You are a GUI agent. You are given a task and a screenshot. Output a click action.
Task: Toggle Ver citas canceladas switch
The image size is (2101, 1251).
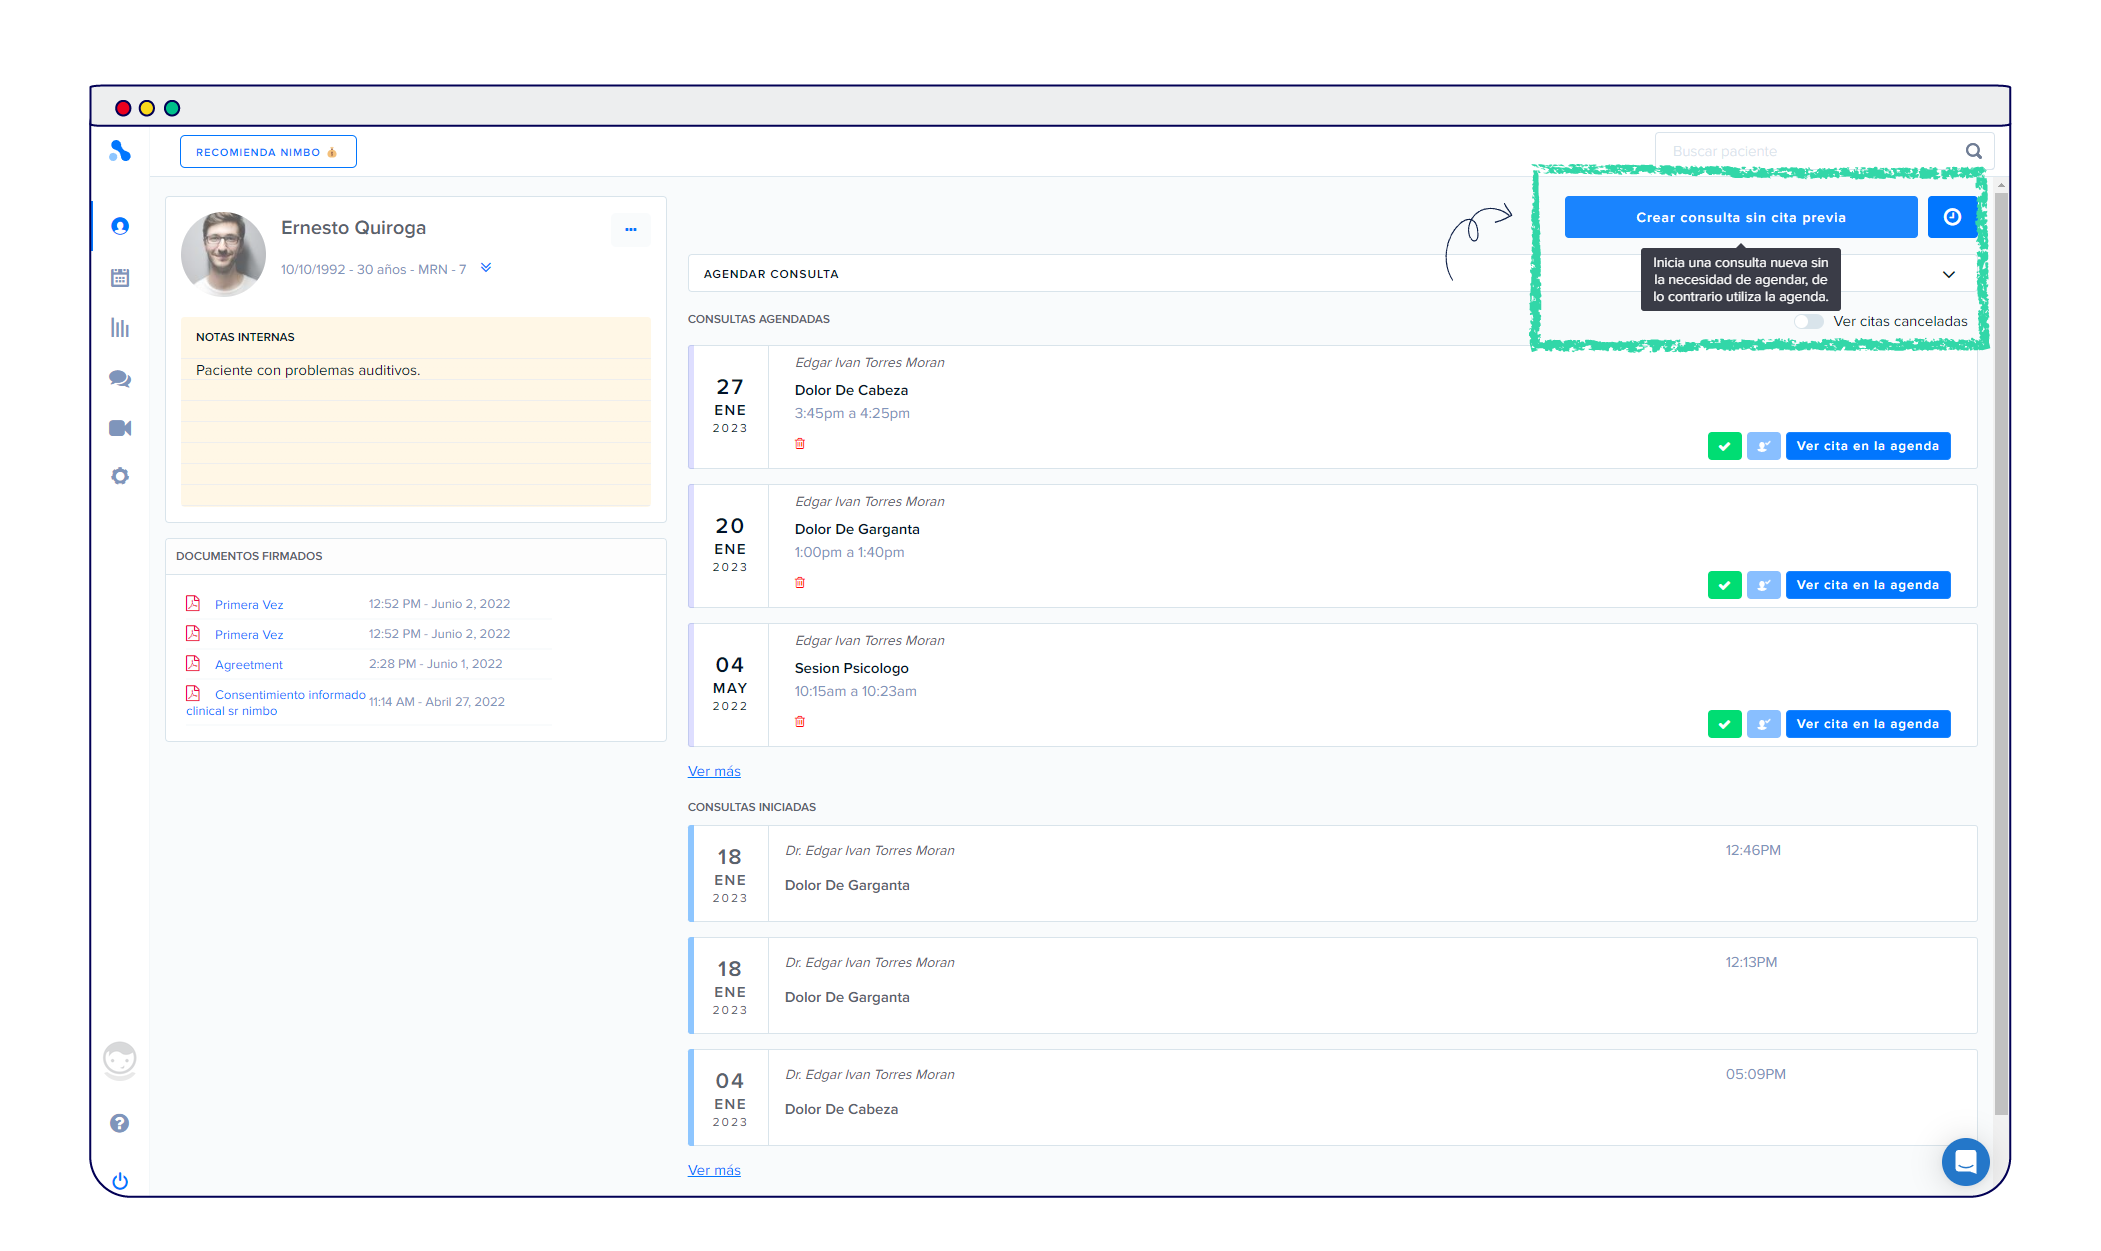pos(1808,322)
